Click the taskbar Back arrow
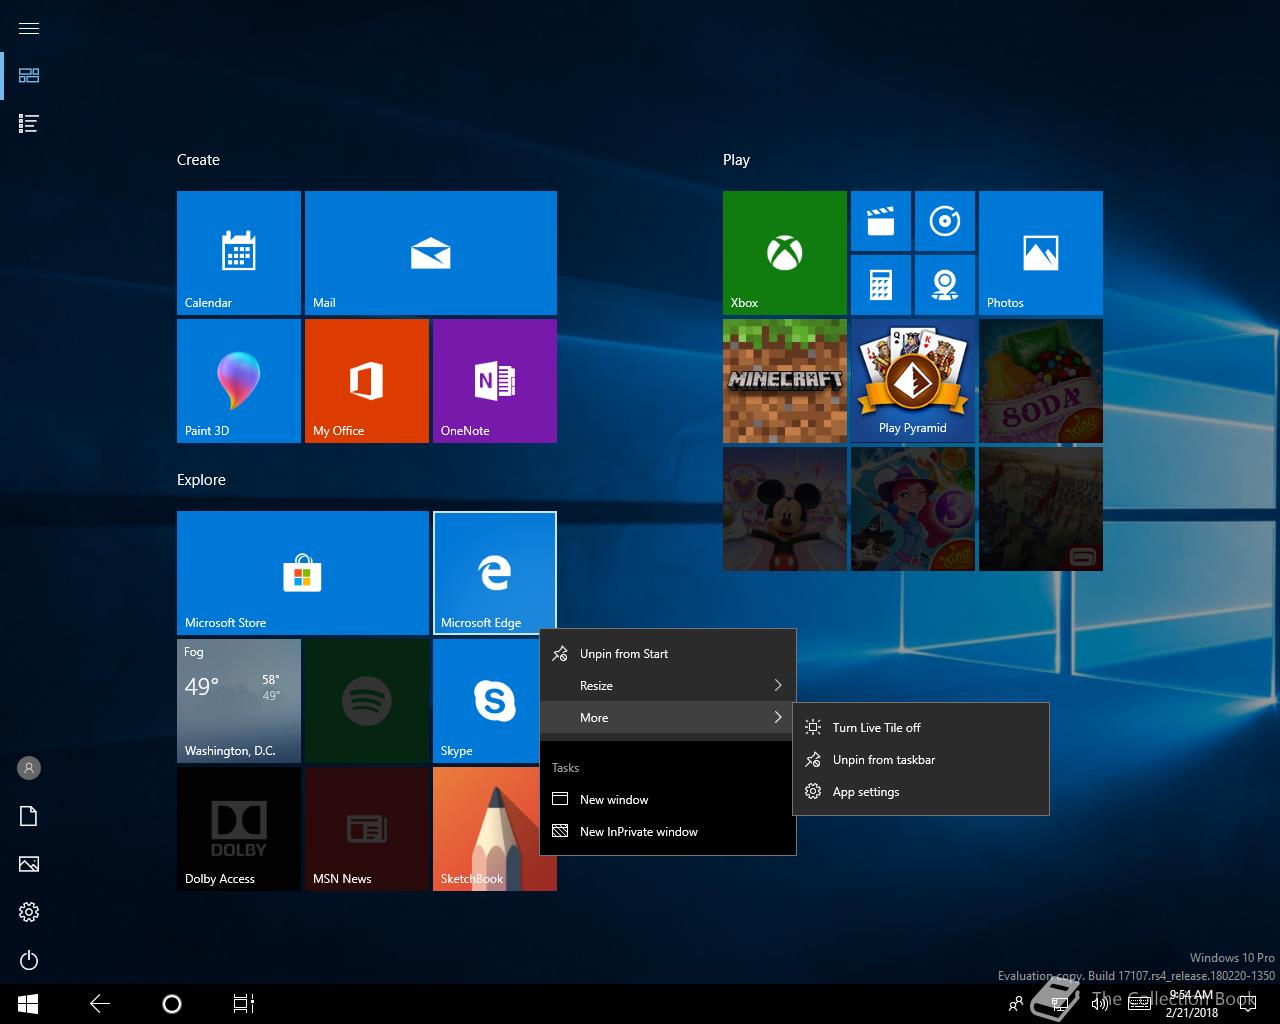Viewport: 1280px width, 1024px height. [100, 1004]
